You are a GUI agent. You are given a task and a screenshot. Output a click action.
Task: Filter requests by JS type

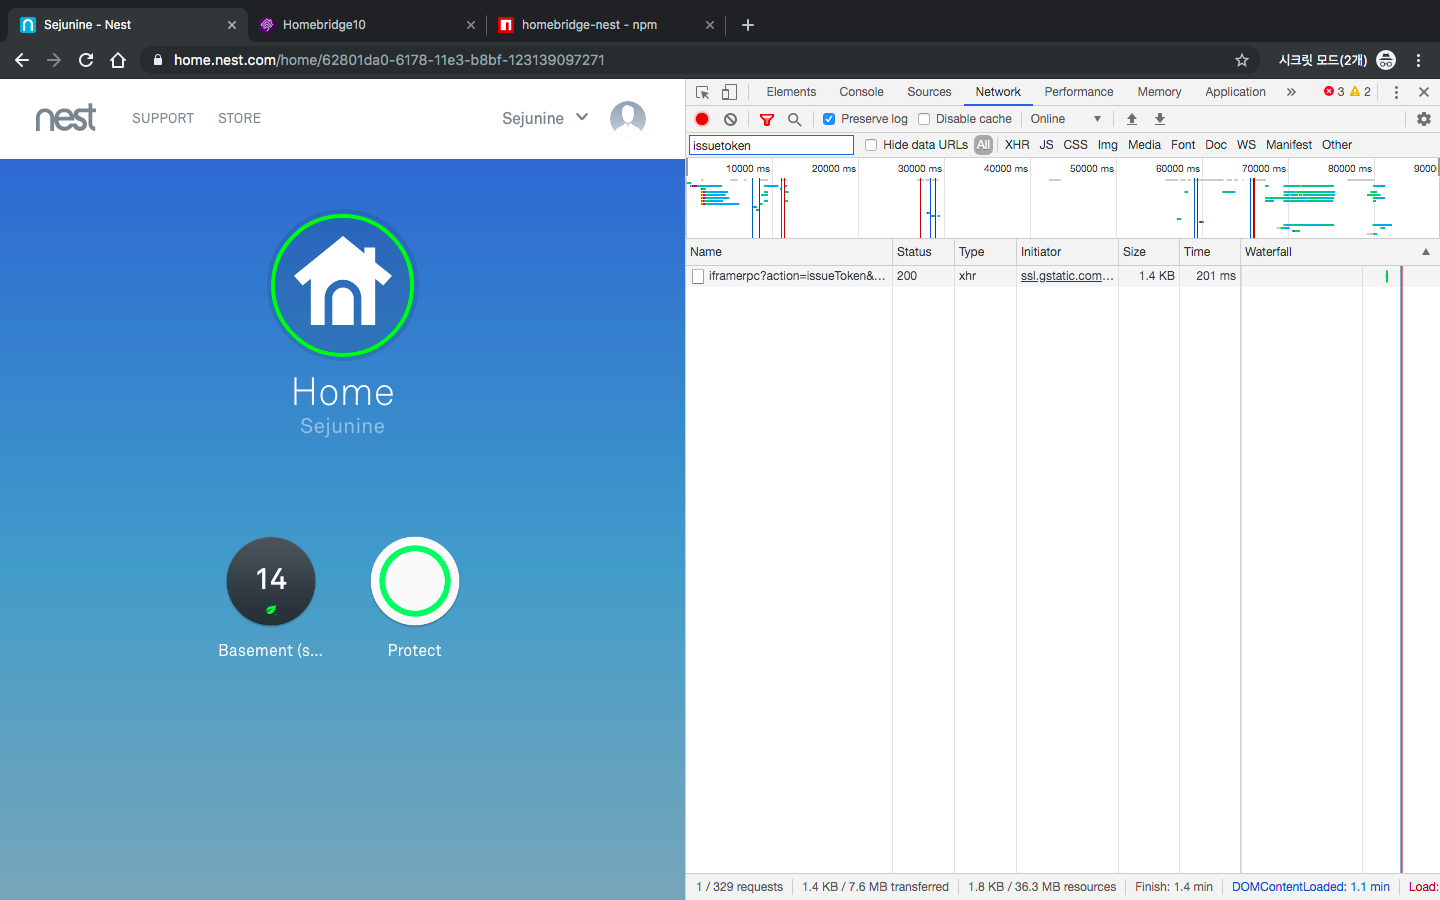pyautogui.click(x=1046, y=145)
